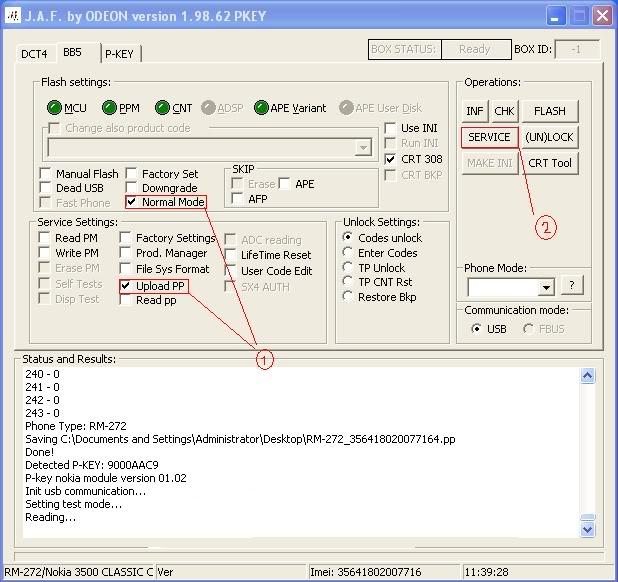Click the Imei status bar entry
Screen dimensions: 618x582
point(383,572)
